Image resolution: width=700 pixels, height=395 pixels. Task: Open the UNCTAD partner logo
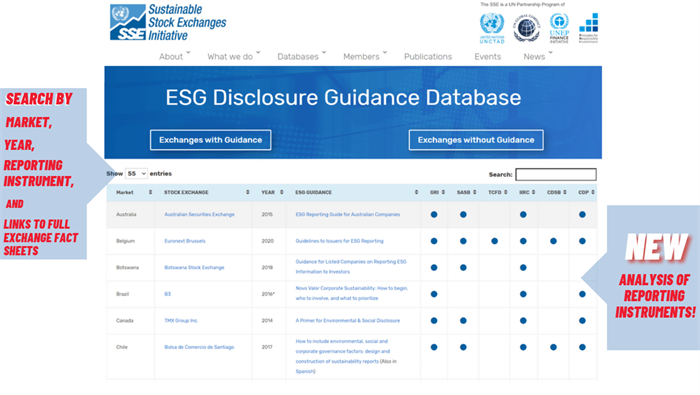click(492, 28)
